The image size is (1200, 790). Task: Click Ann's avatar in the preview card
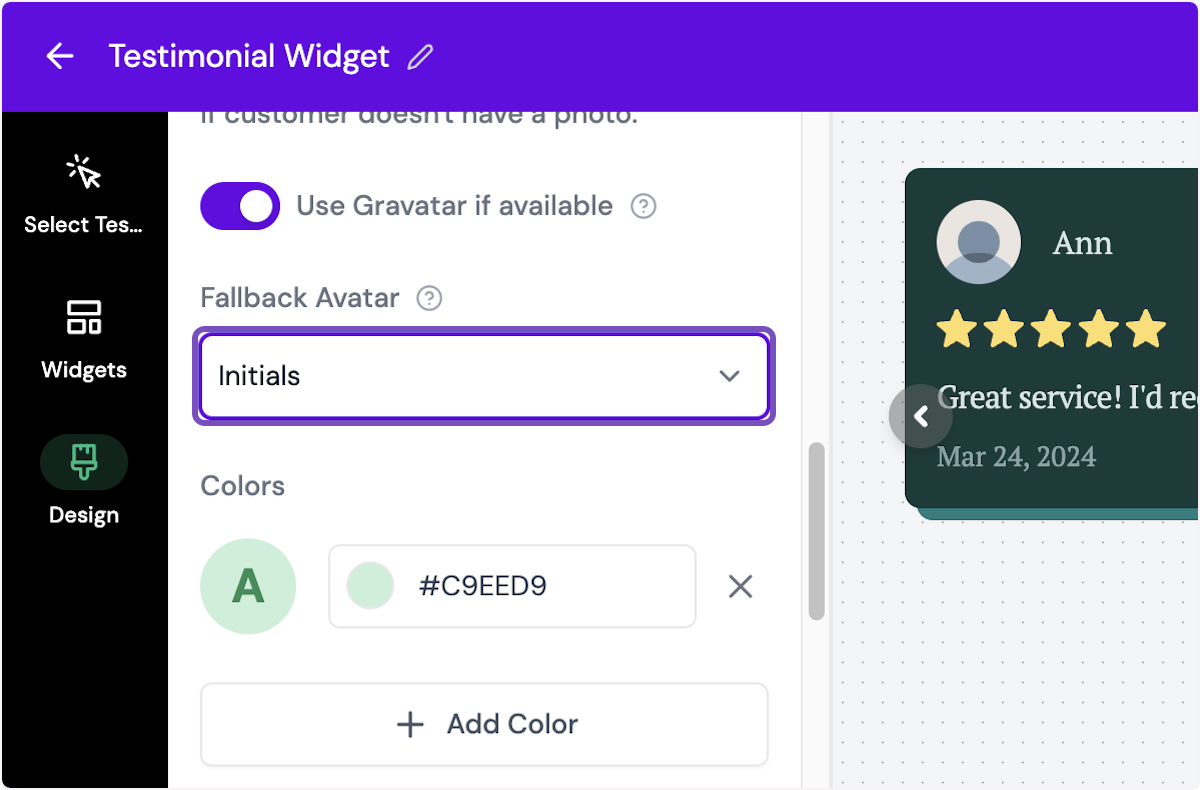click(978, 241)
